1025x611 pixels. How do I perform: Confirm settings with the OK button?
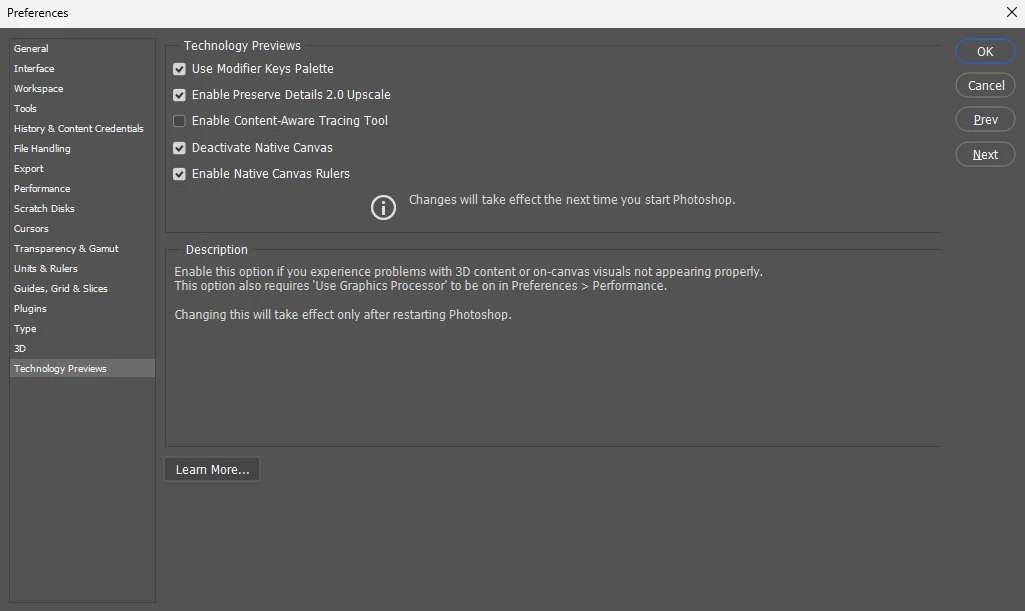pos(985,52)
